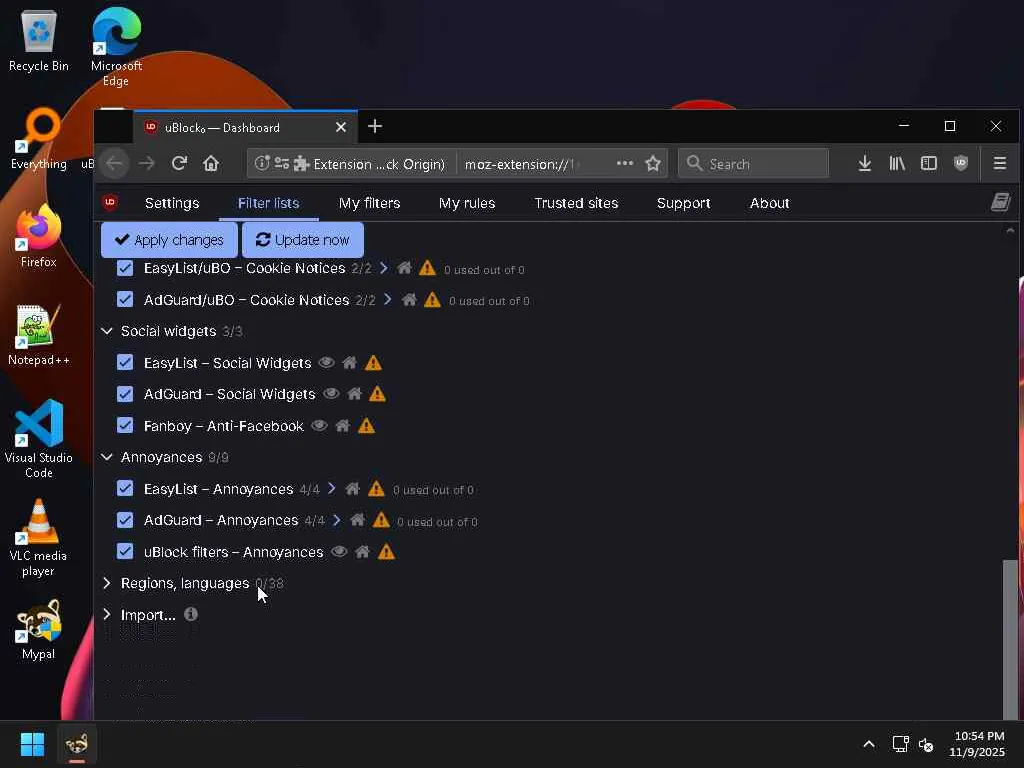The height and width of the screenshot is (768, 1024).
Task: Click the home icon for EasyList – Social Widgets
Action: point(349,362)
